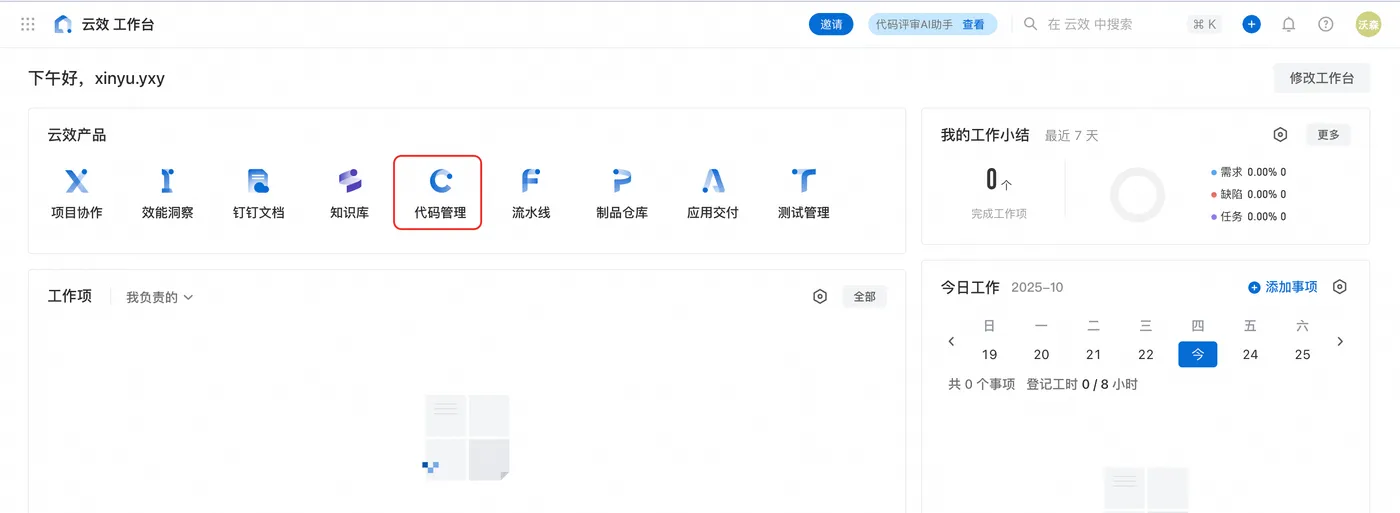
Task: Click 缺陷 legend entry
Action: coord(1248,194)
